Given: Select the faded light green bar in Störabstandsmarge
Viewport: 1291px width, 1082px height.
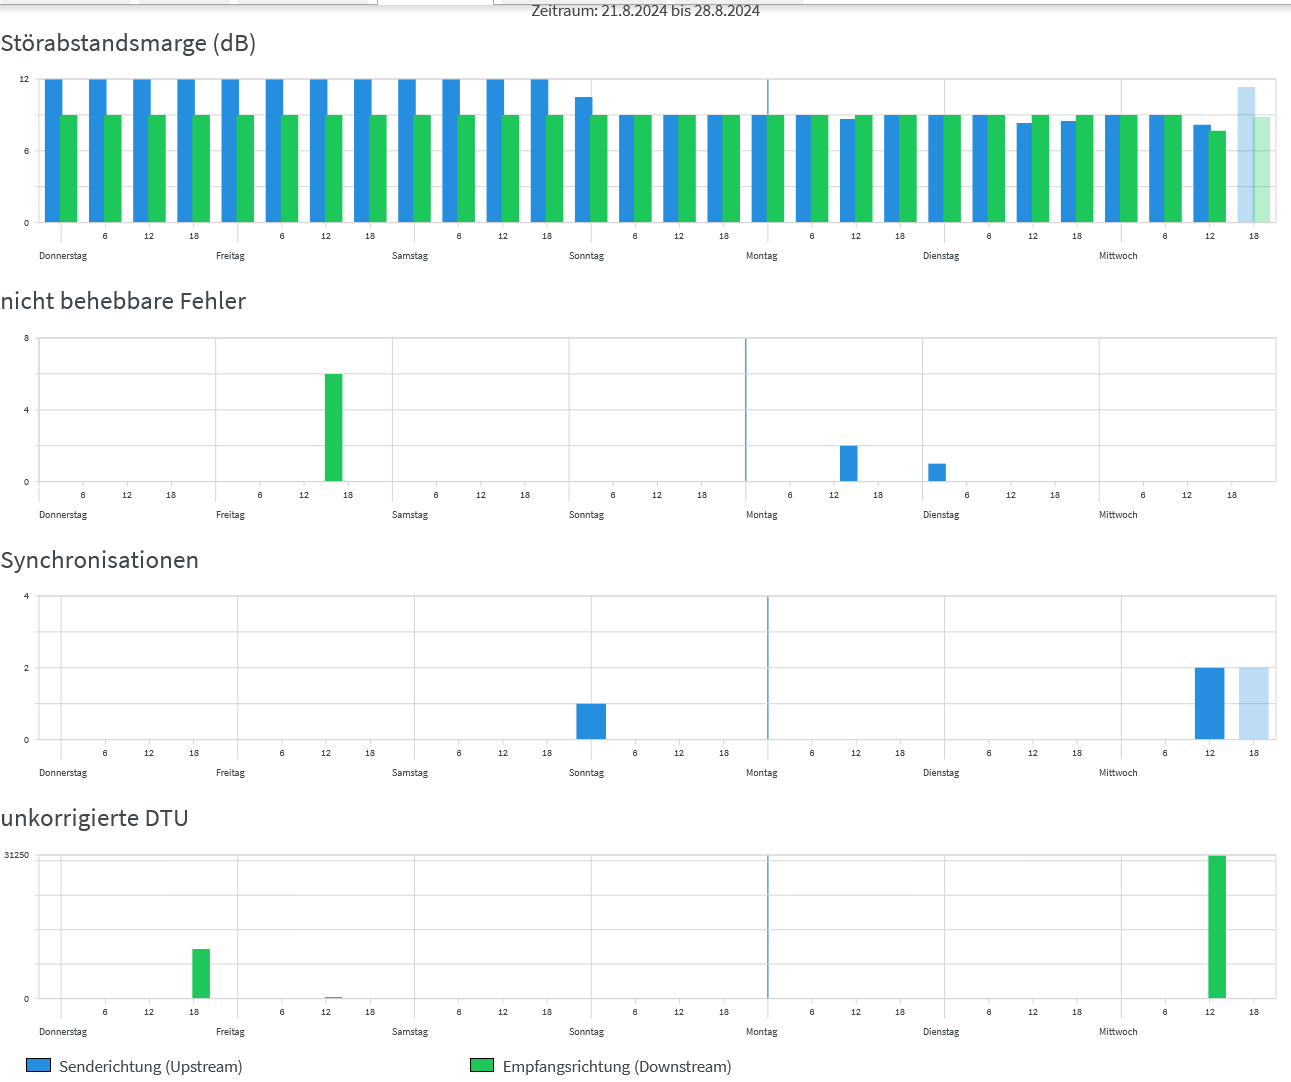Looking at the screenshot, I should click(1262, 170).
